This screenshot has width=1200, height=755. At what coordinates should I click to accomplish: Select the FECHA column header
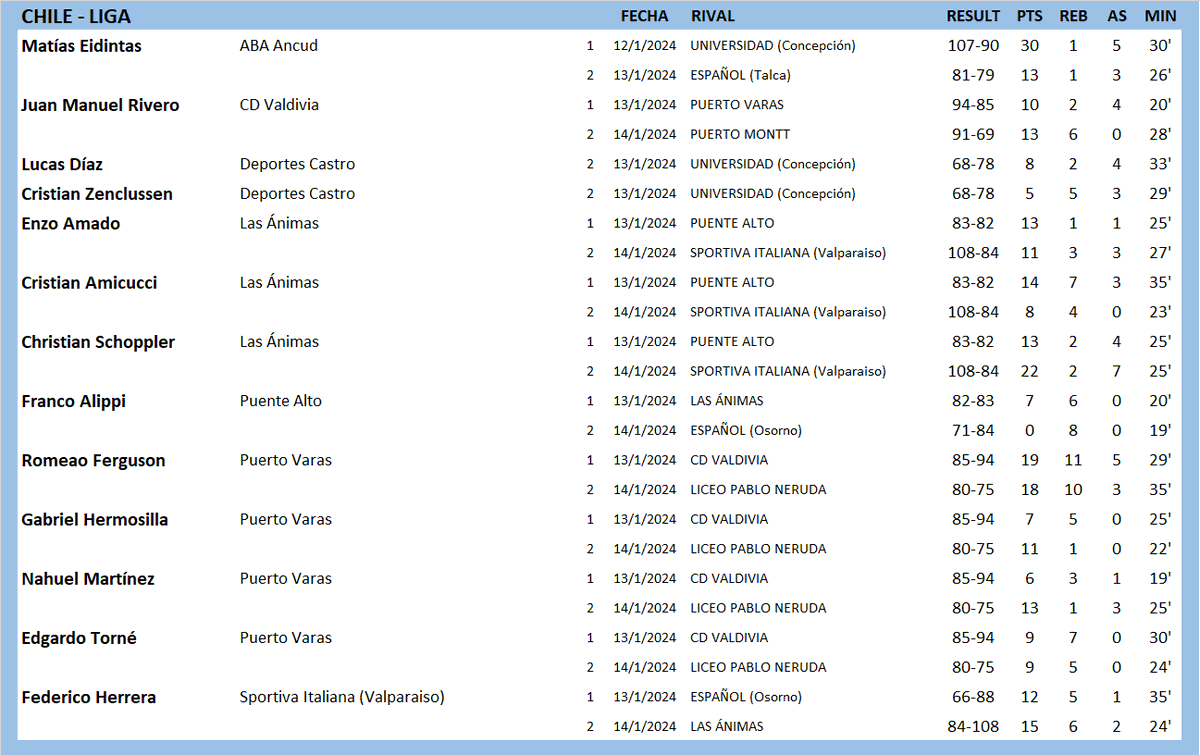pyautogui.click(x=644, y=16)
